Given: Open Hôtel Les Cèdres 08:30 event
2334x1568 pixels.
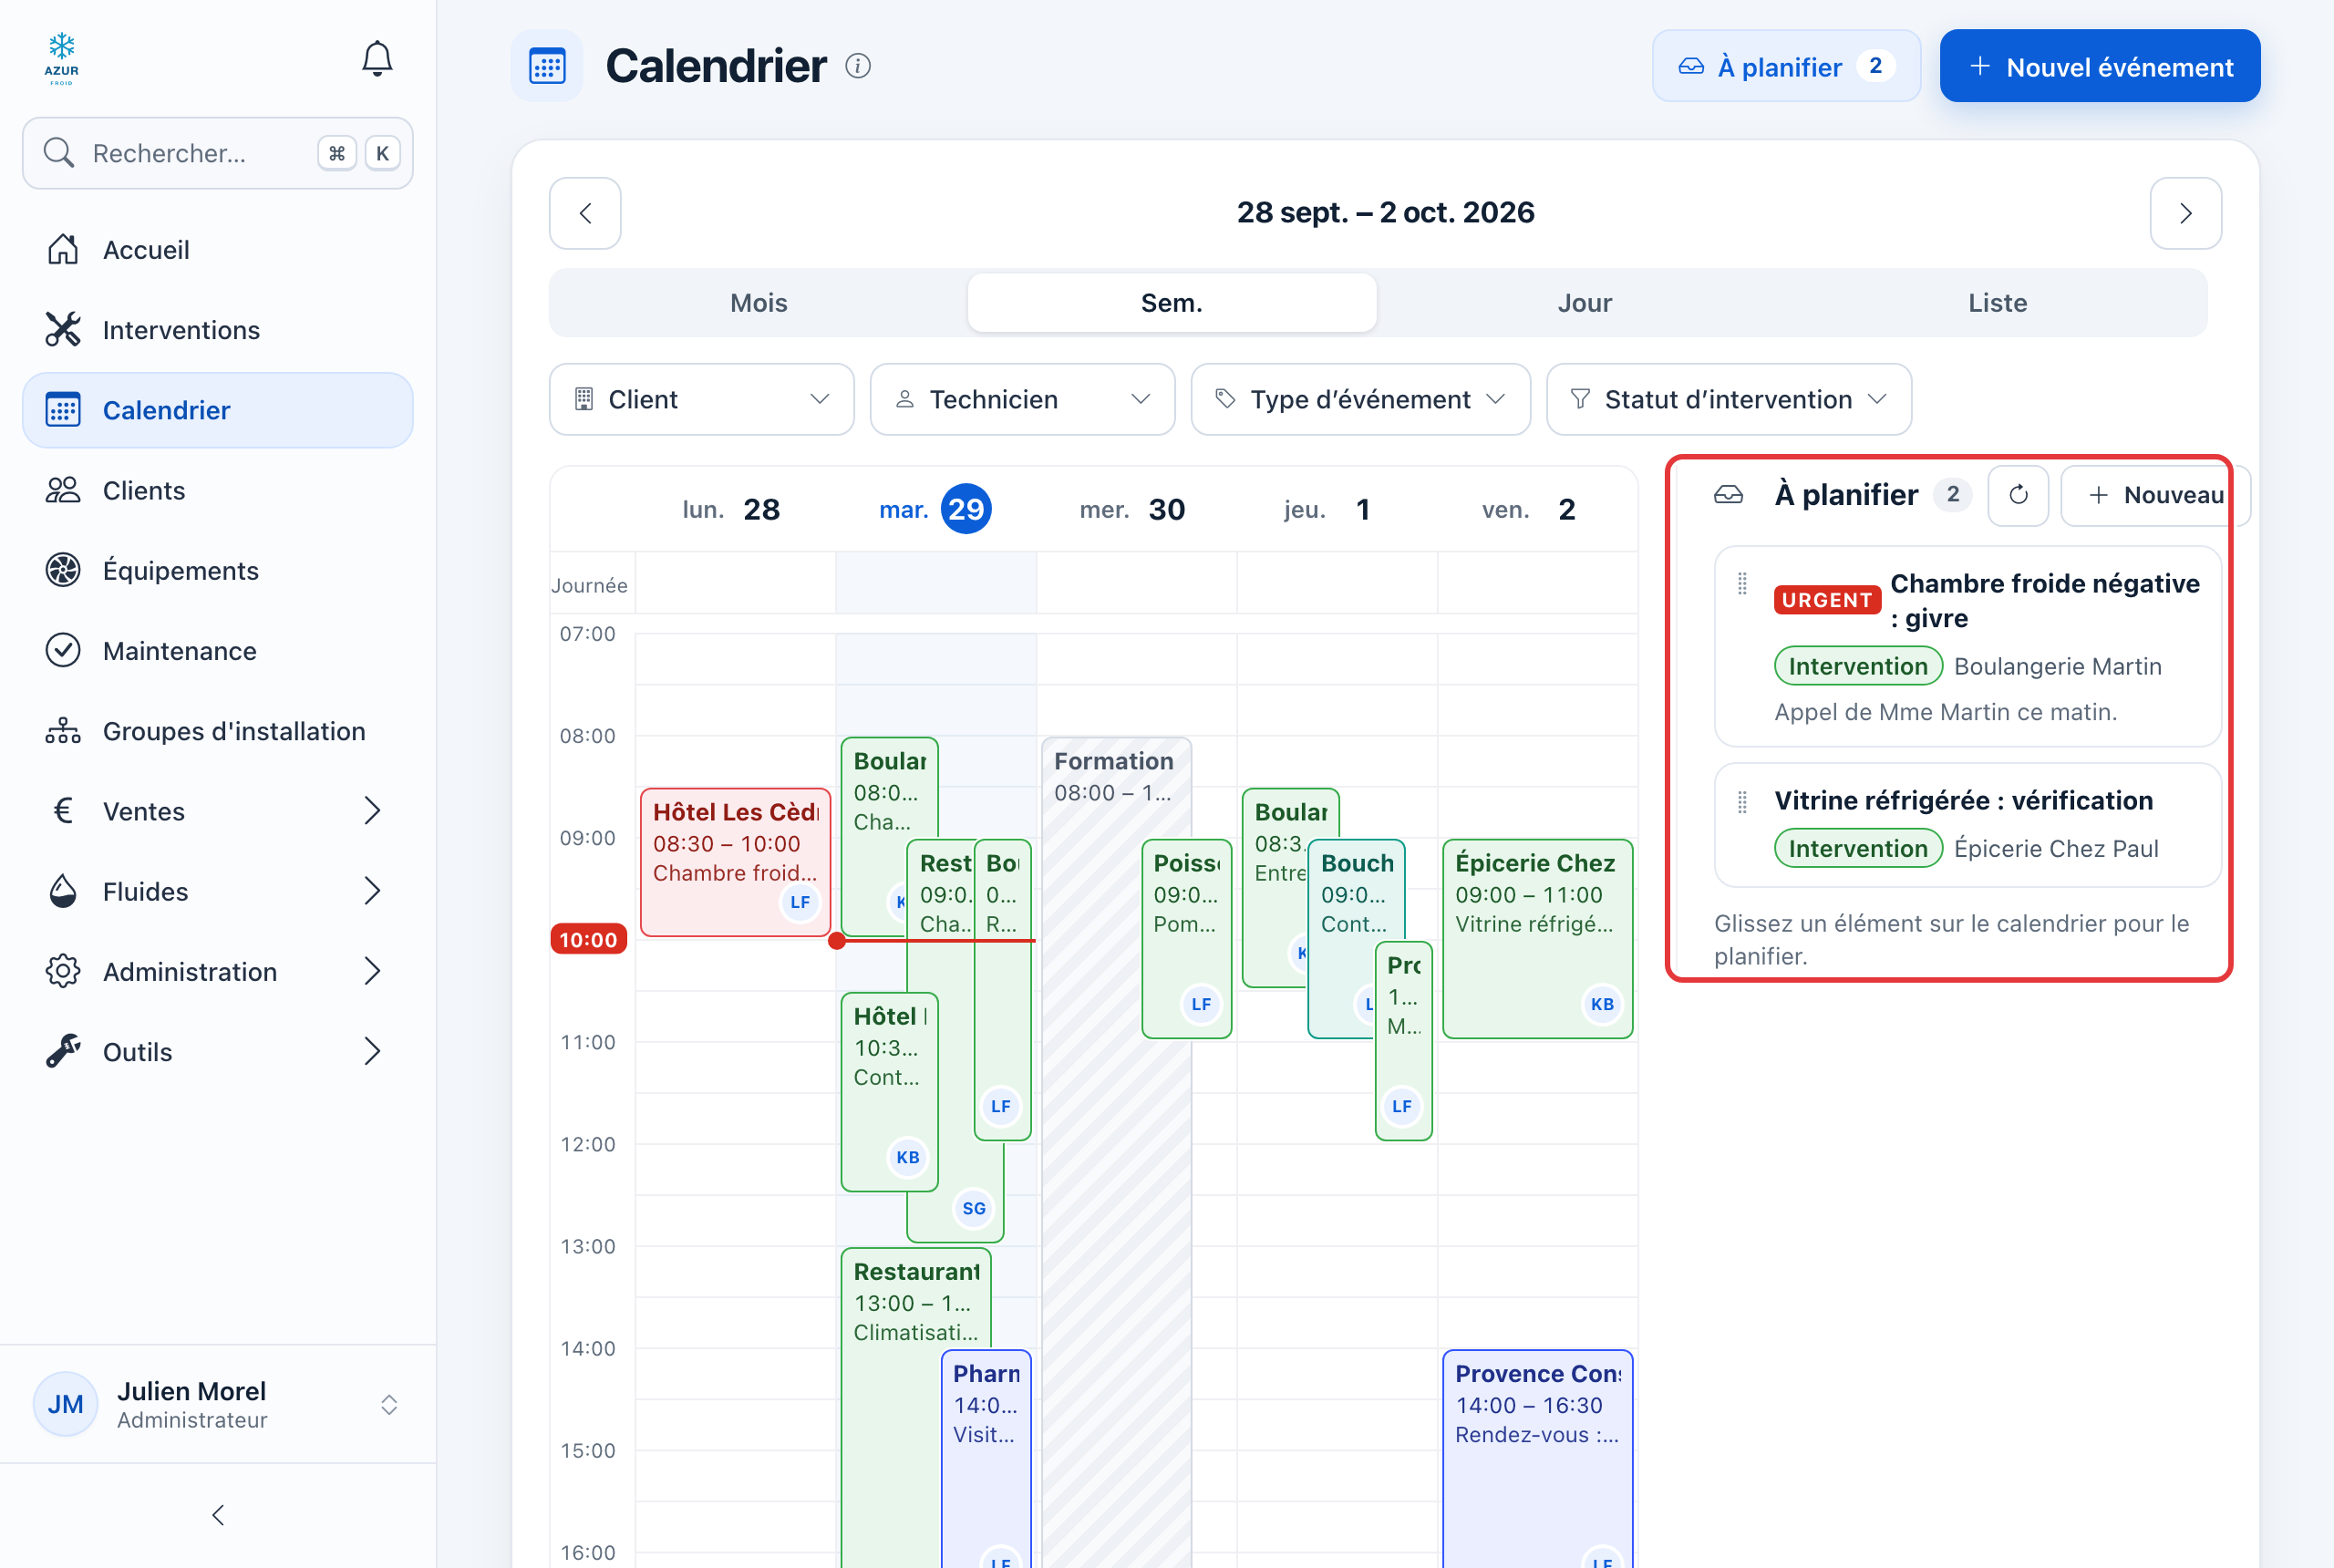Looking at the screenshot, I should click(735, 862).
